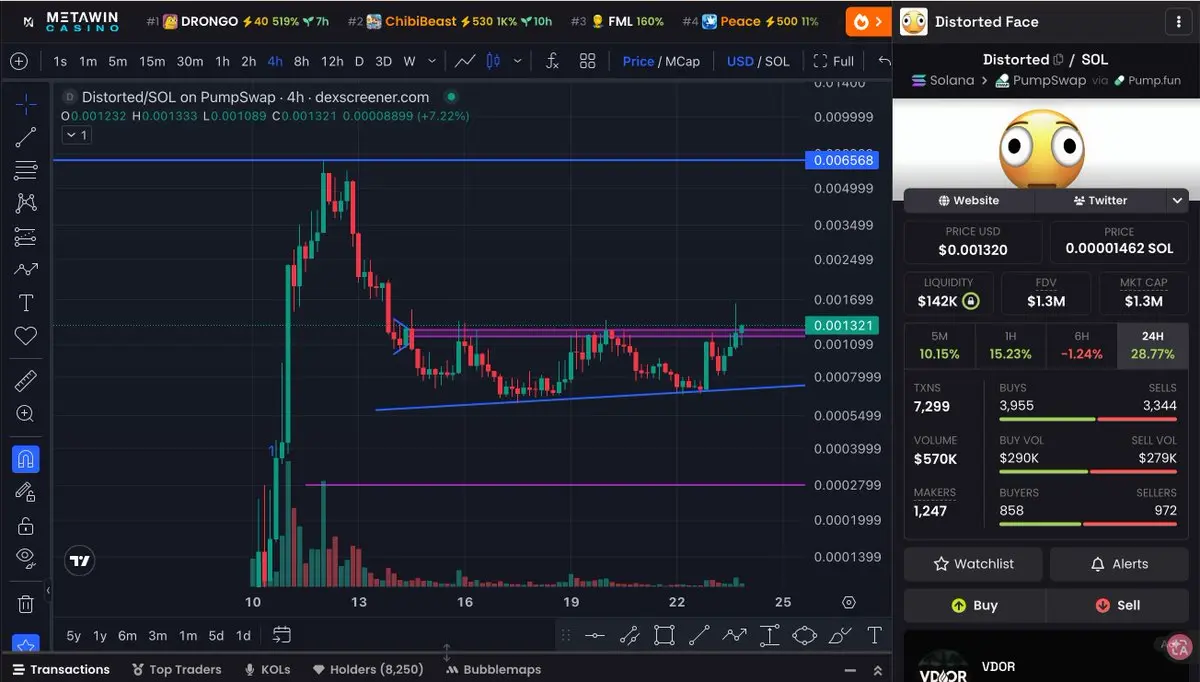Switch chart denomination to USD

click(x=740, y=61)
